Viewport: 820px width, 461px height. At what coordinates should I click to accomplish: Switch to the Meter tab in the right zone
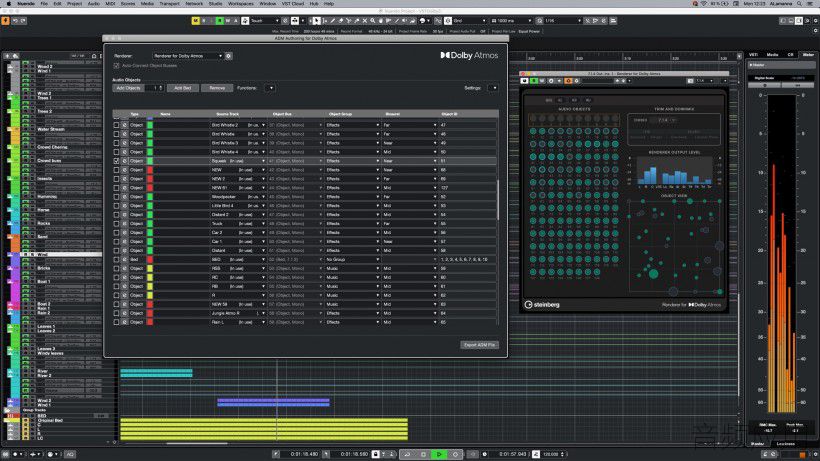tap(808, 54)
